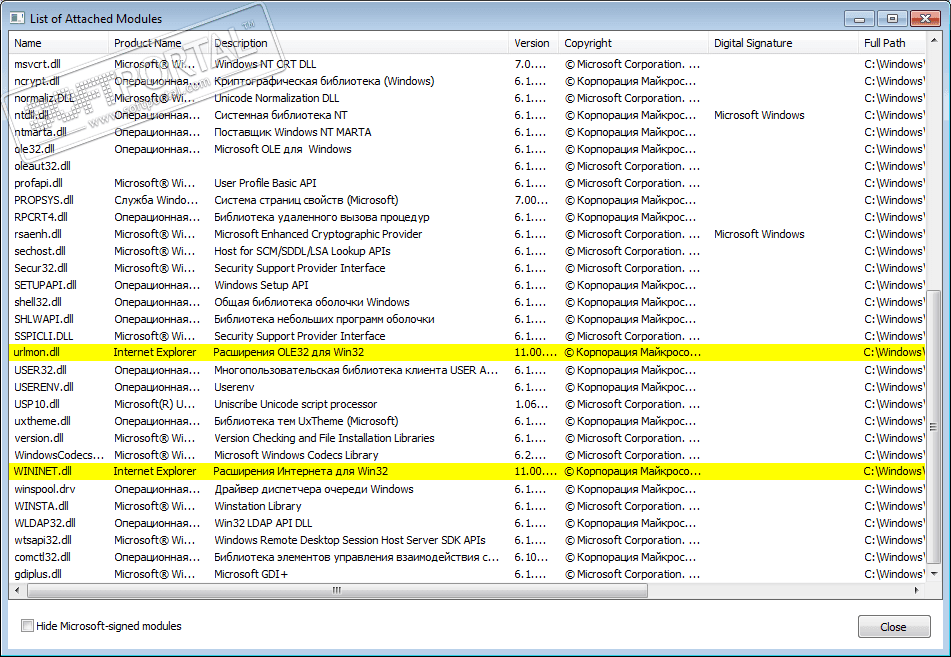Image resolution: width=951 pixels, height=657 pixels.
Task: Select the WindowsCodecs row
Action: [x=467, y=455]
